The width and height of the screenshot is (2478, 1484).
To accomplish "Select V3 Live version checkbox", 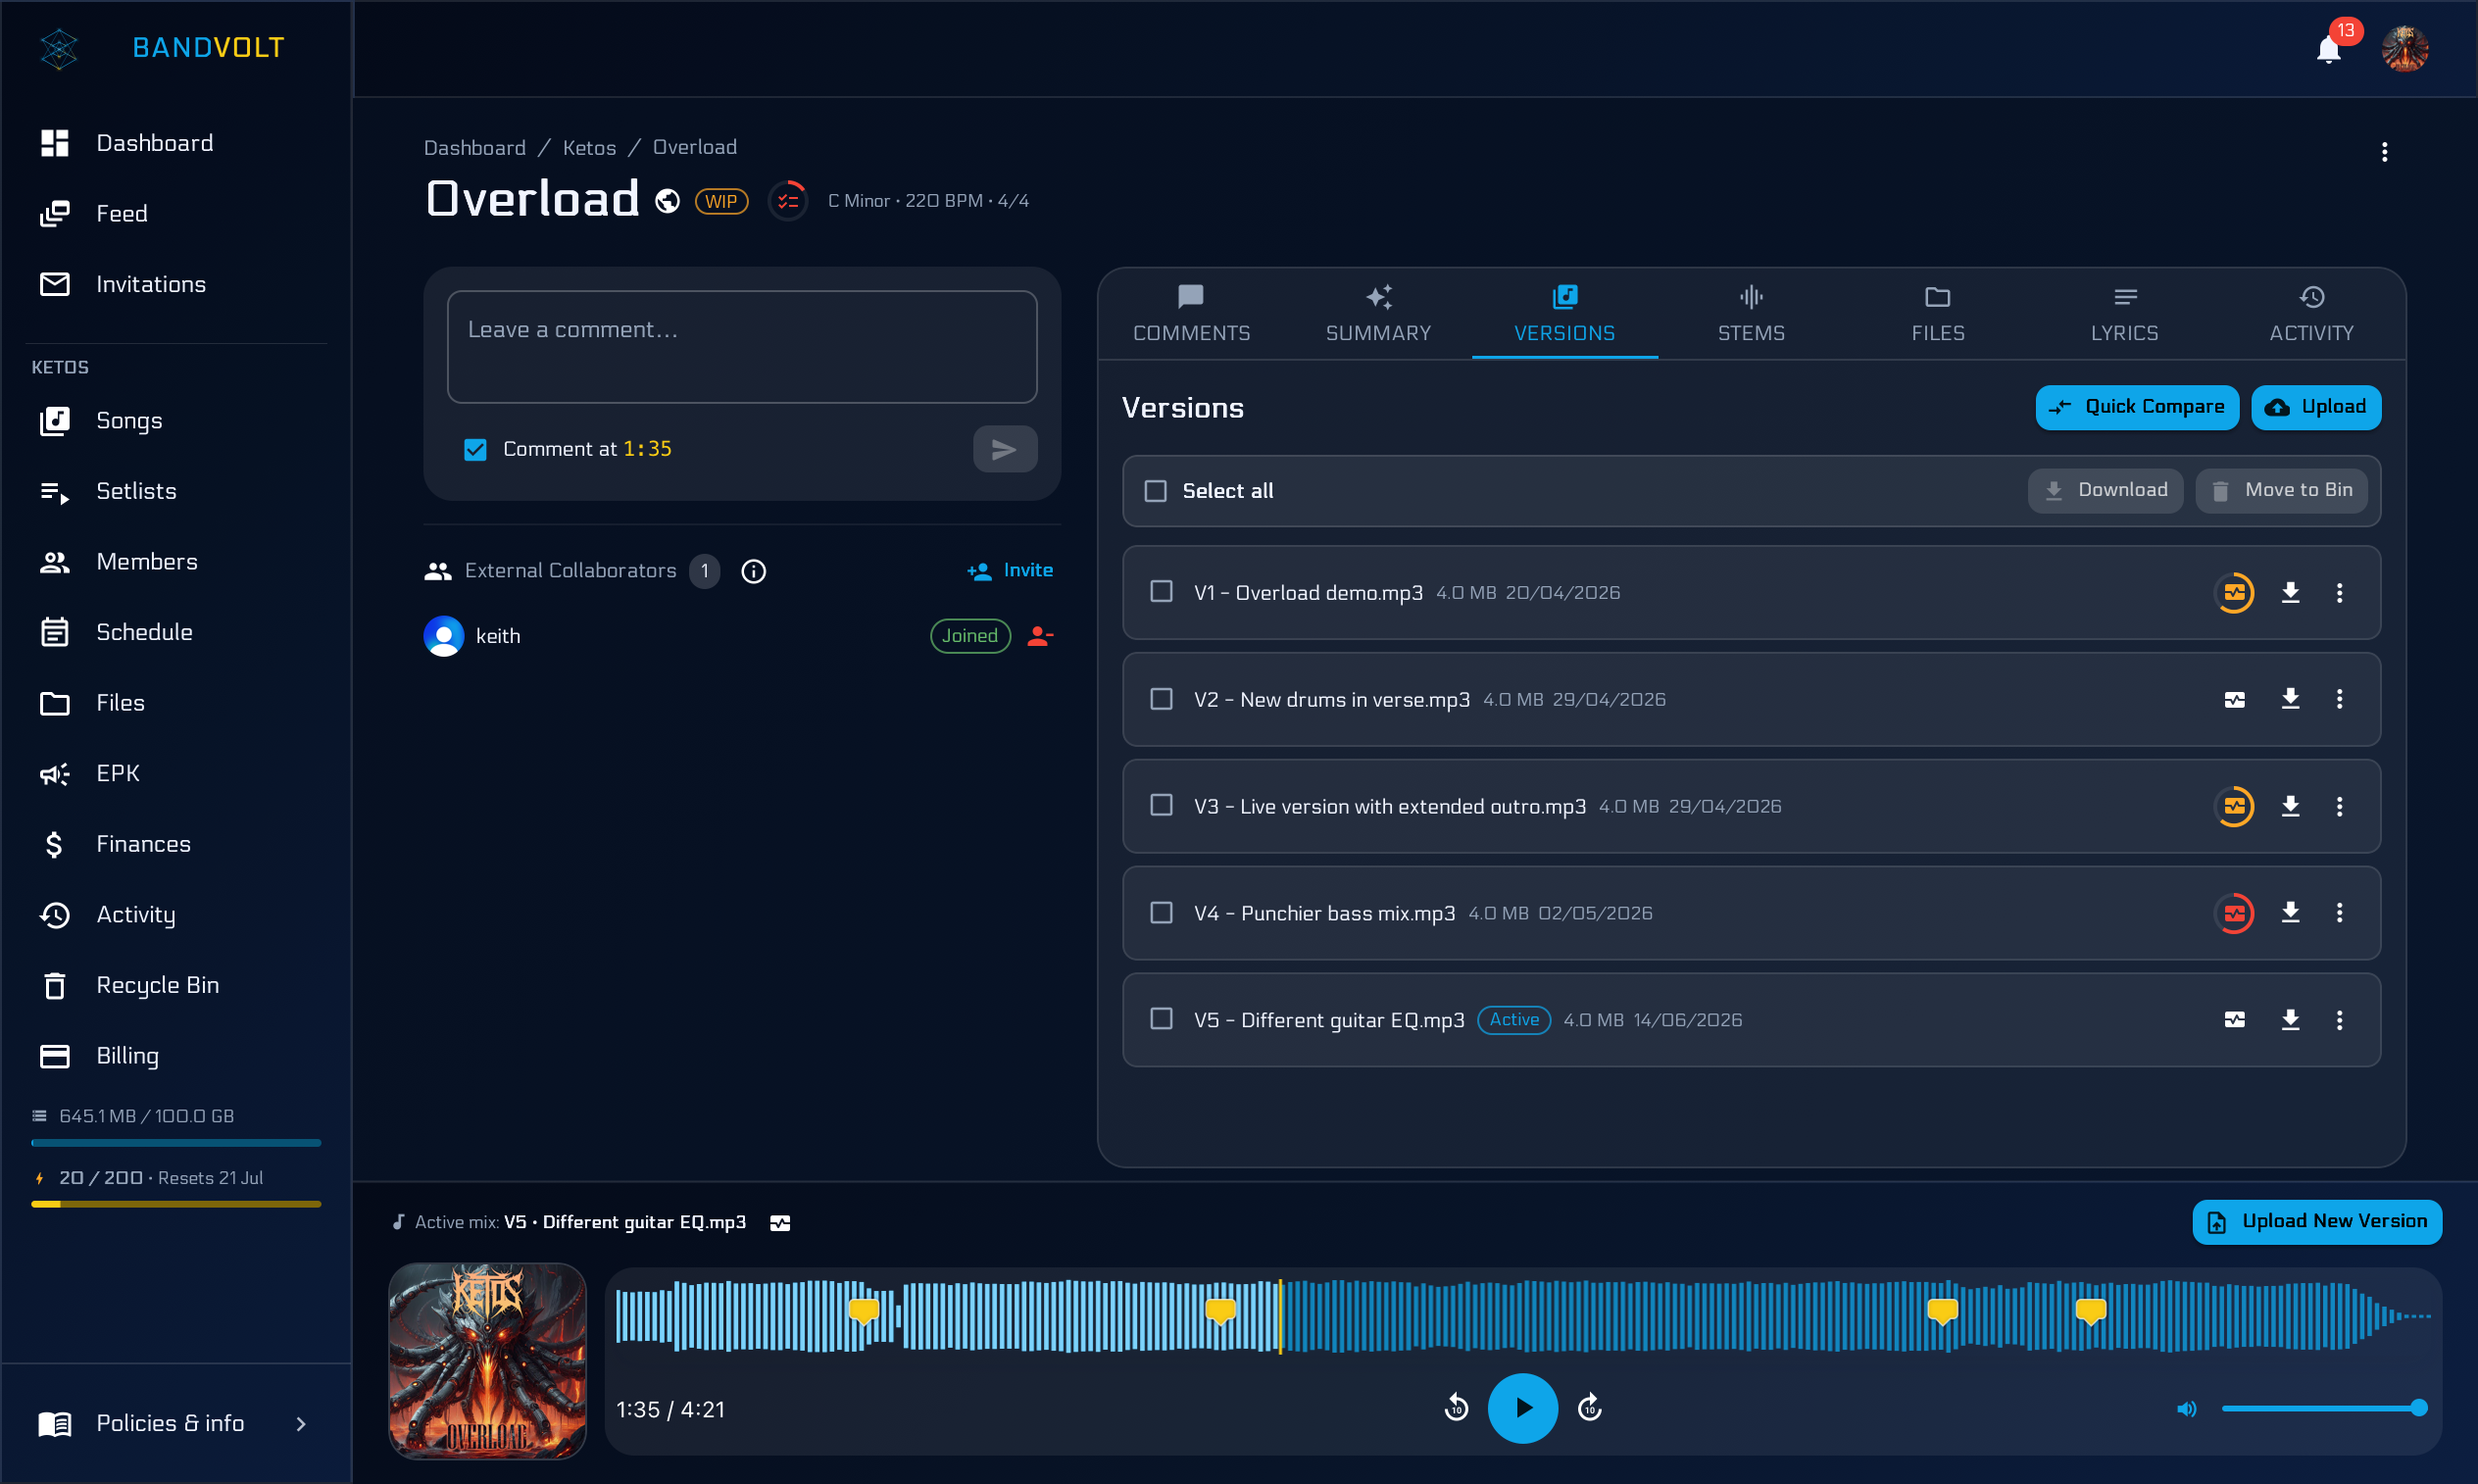I will click(1161, 805).
